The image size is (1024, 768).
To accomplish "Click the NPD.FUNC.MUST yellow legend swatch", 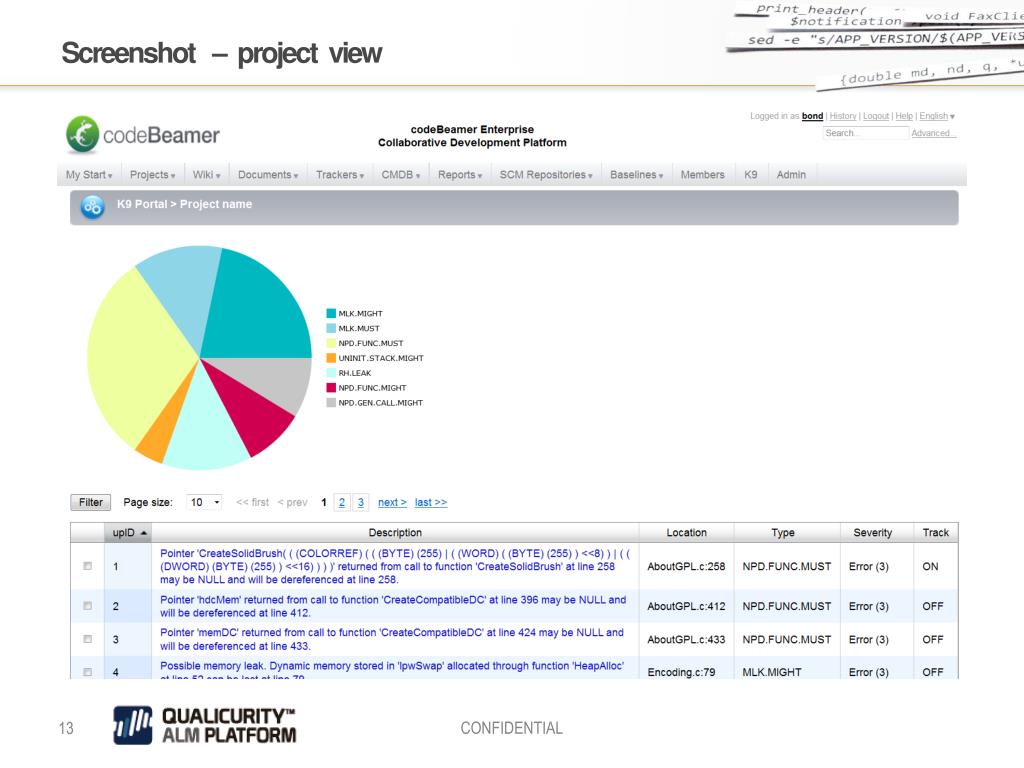I will pyautogui.click(x=331, y=343).
